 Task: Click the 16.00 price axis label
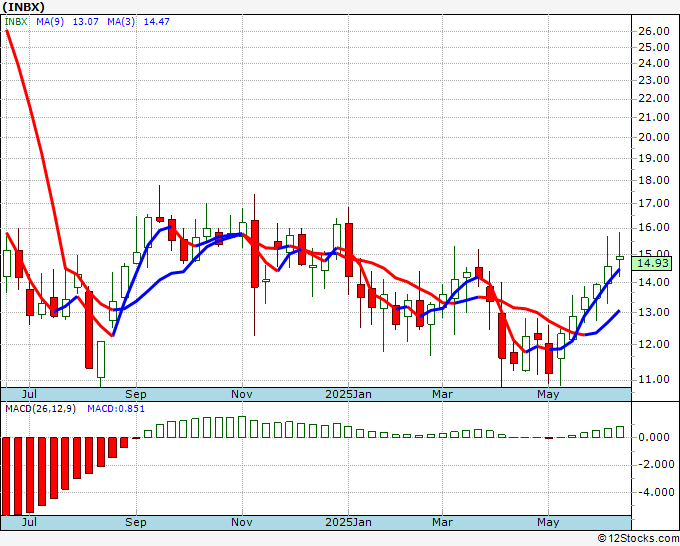tap(654, 228)
